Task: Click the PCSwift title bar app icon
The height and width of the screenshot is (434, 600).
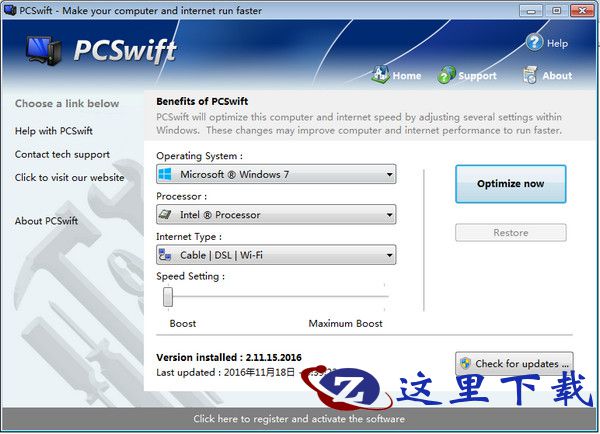Action: [x=10, y=10]
